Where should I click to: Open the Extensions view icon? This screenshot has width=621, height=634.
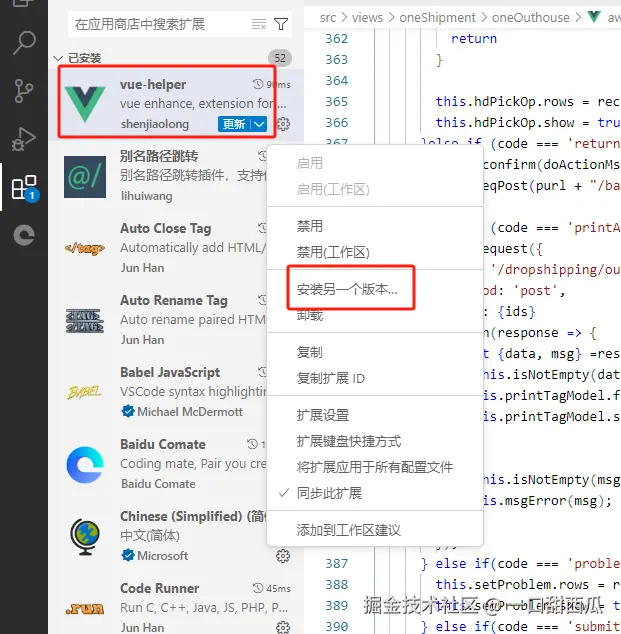pos(24,187)
